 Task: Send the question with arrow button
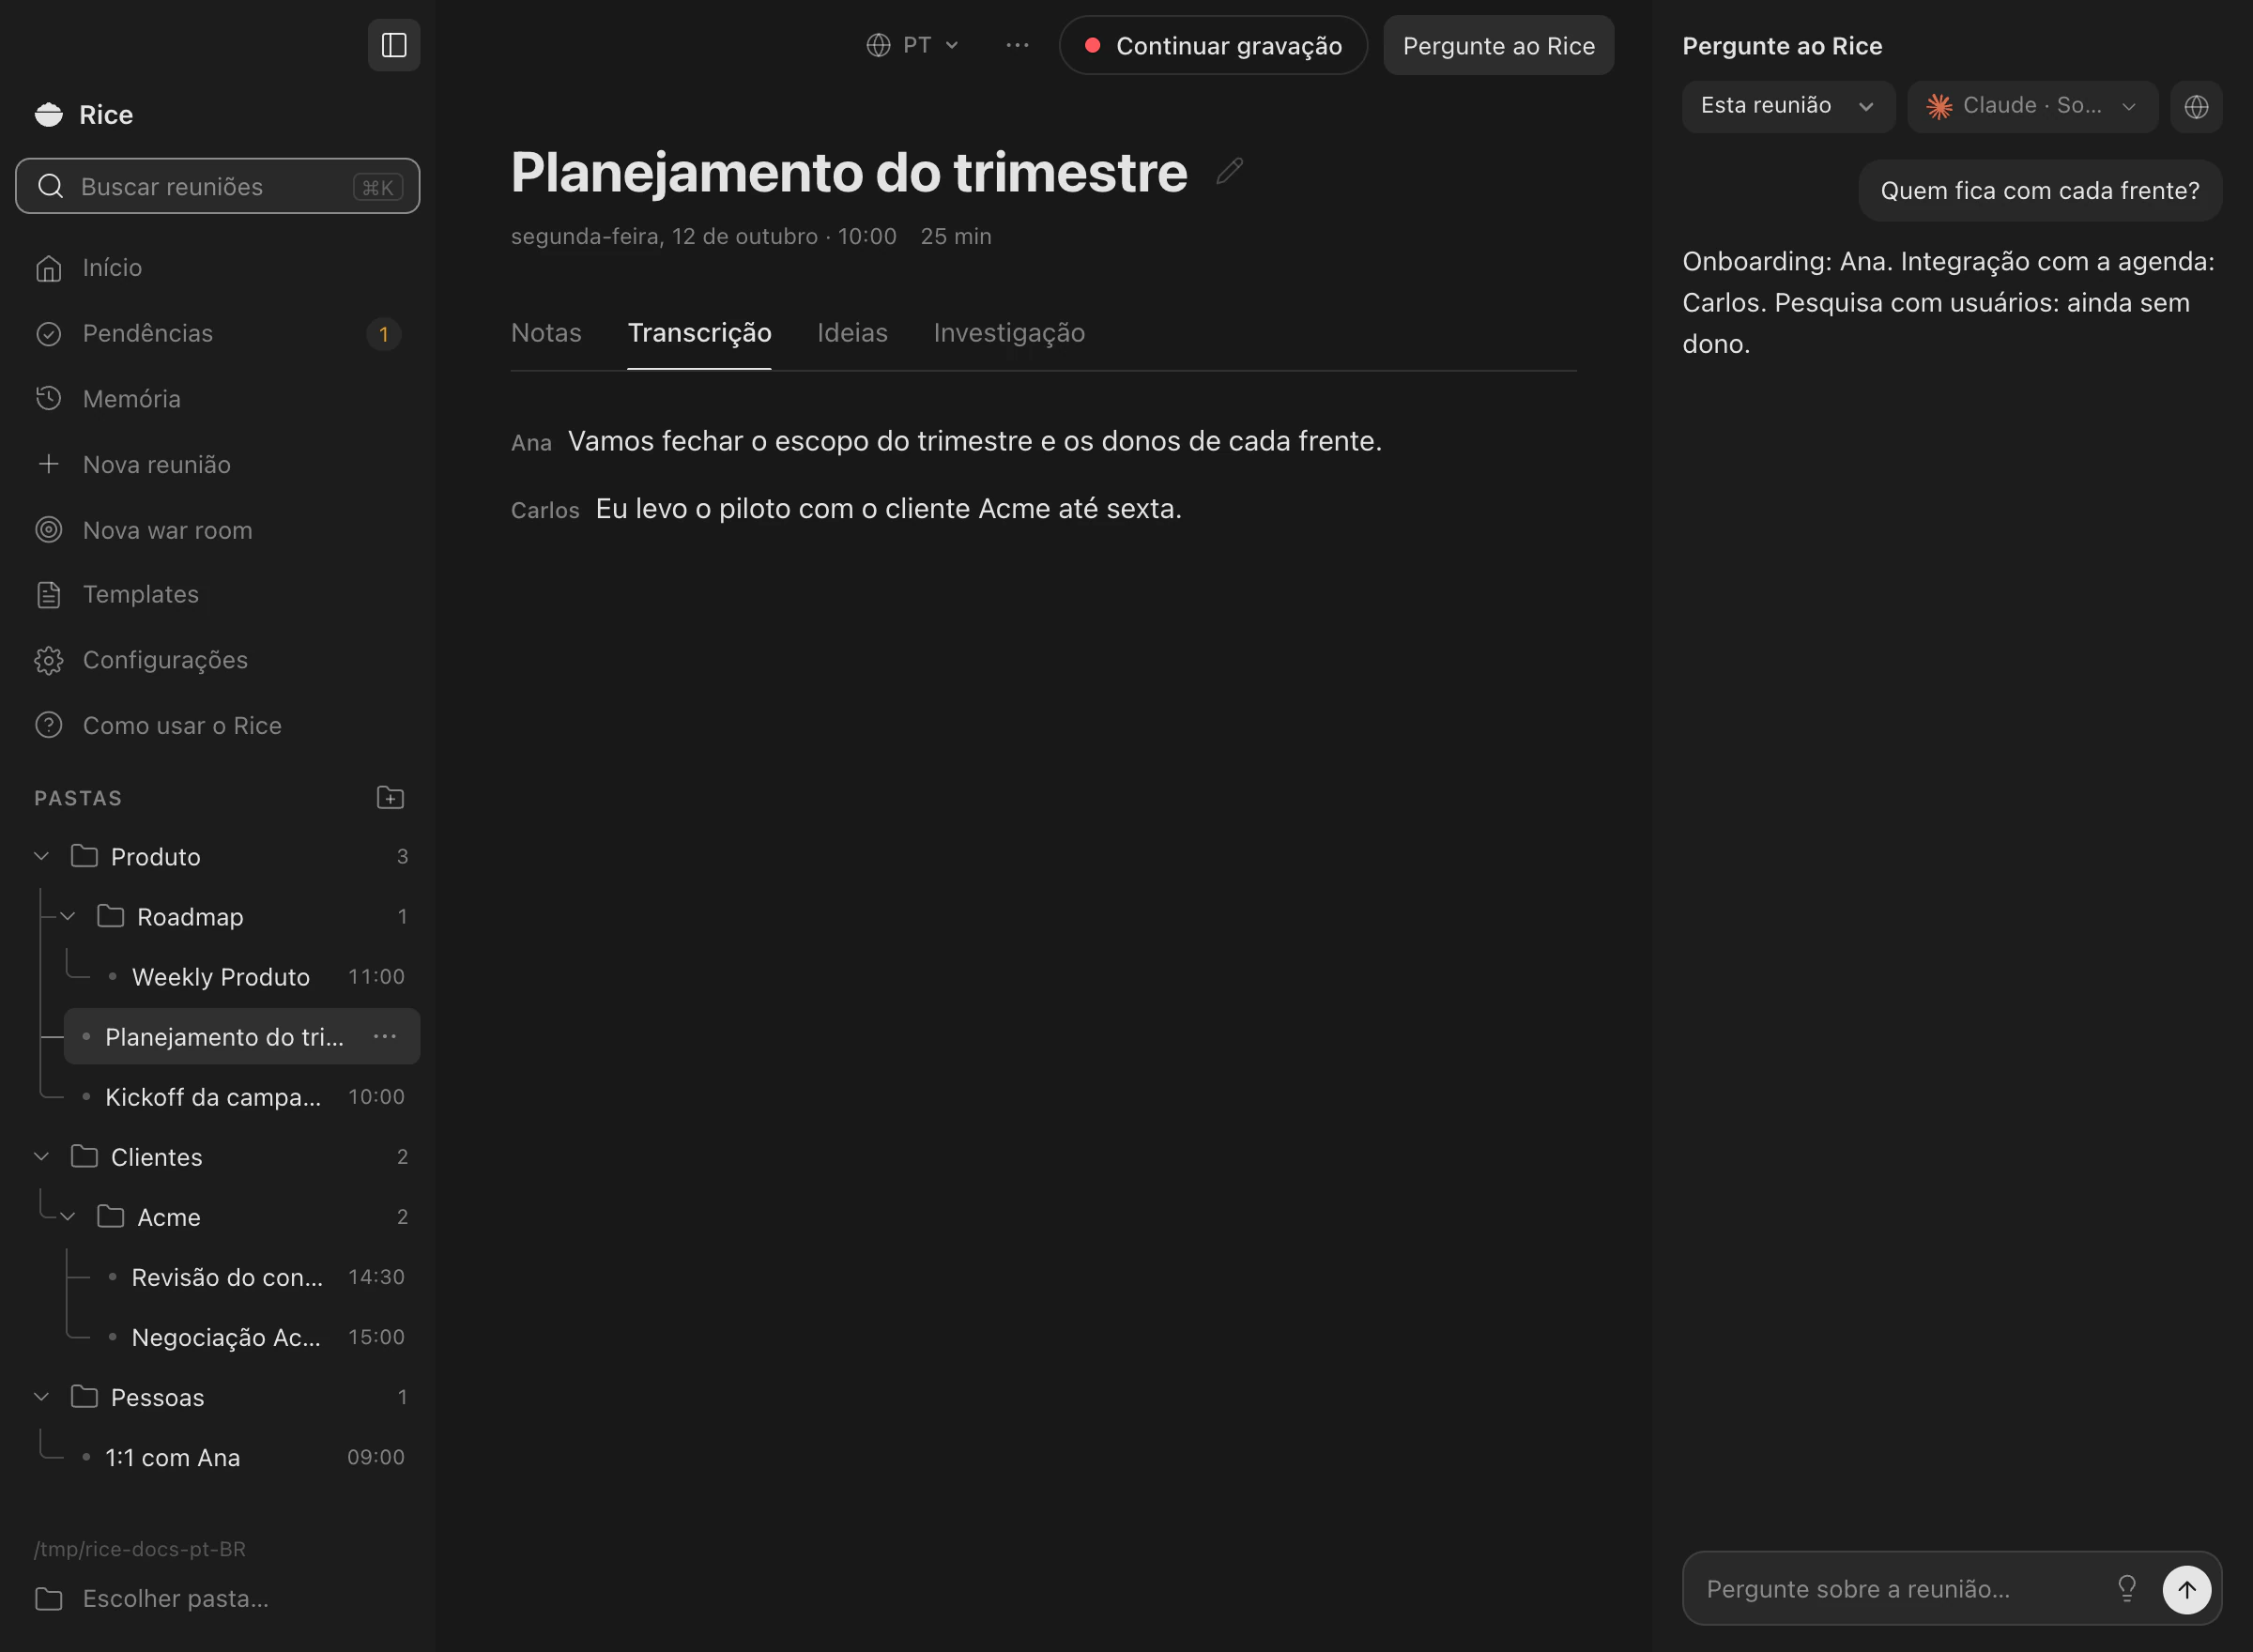[x=2186, y=1588]
